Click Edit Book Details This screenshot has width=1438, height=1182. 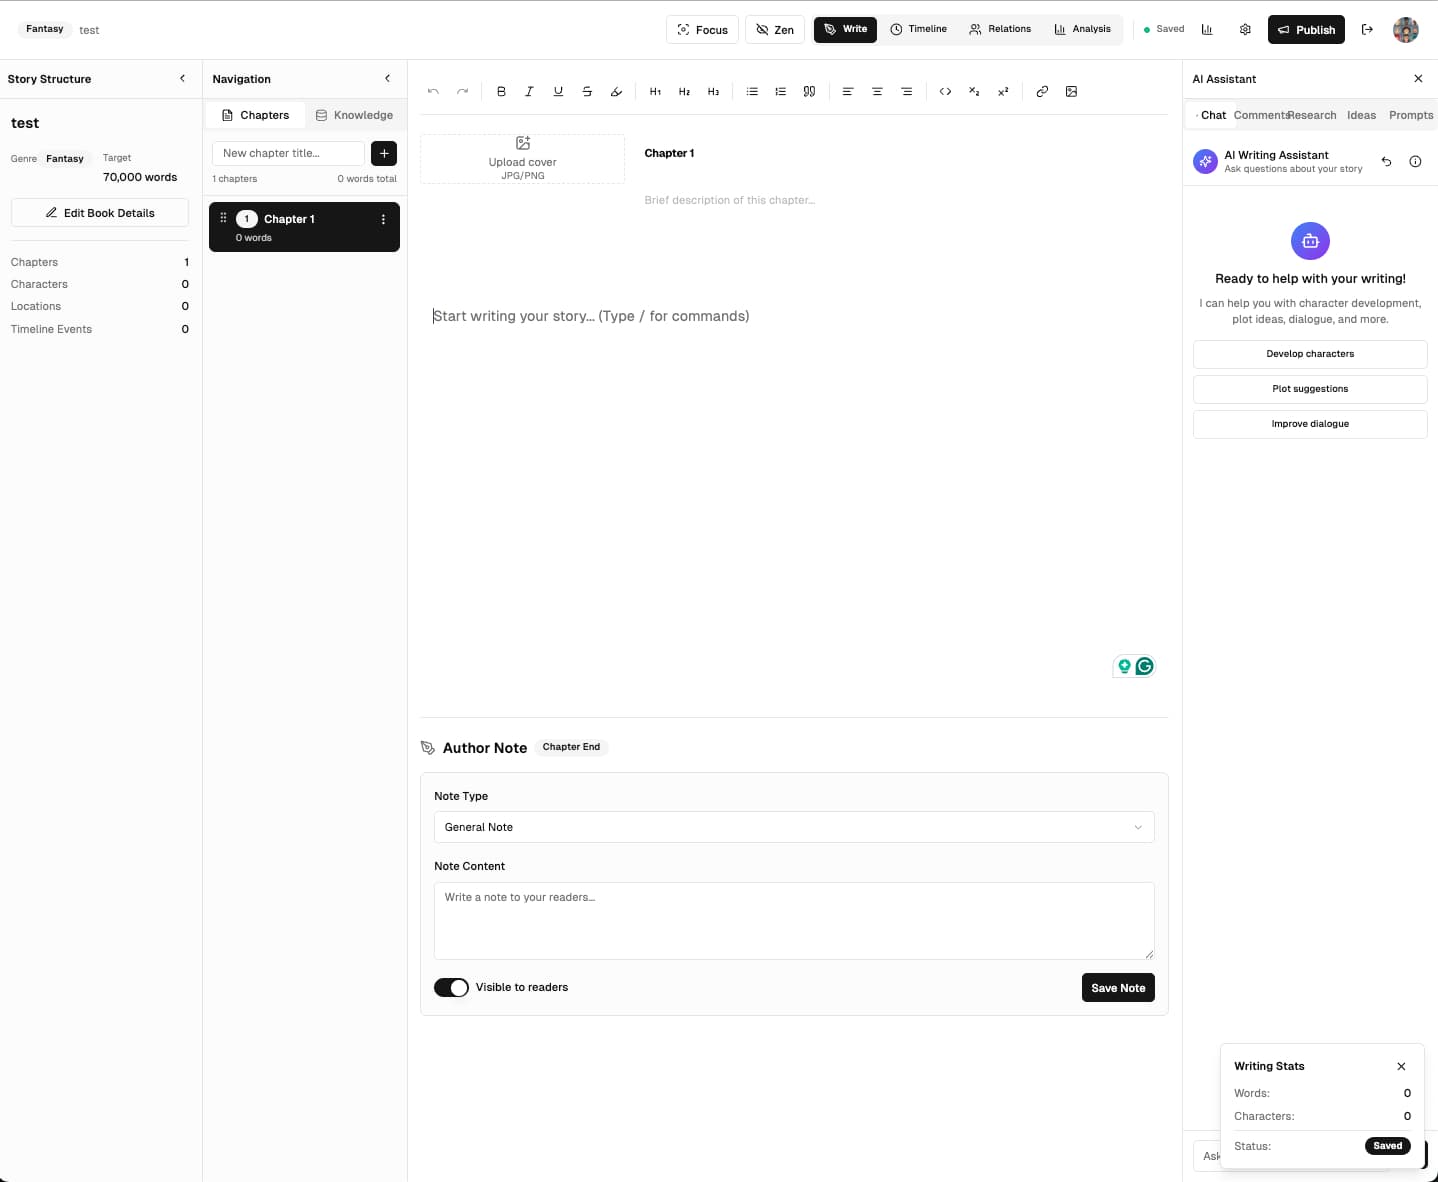pos(100,213)
